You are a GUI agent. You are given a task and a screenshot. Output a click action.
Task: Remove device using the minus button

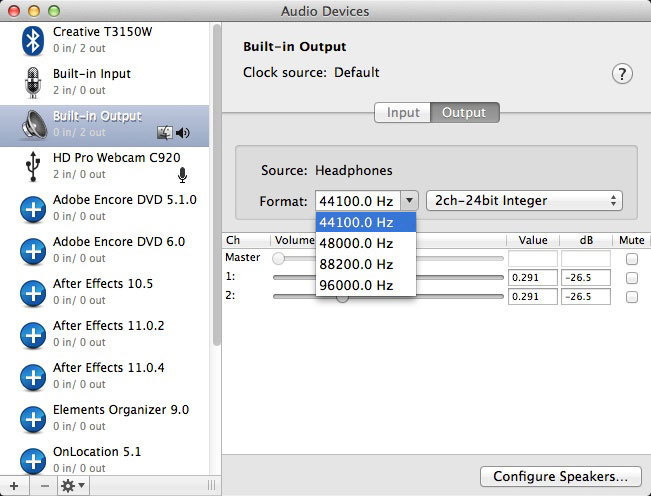click(44, 486)
